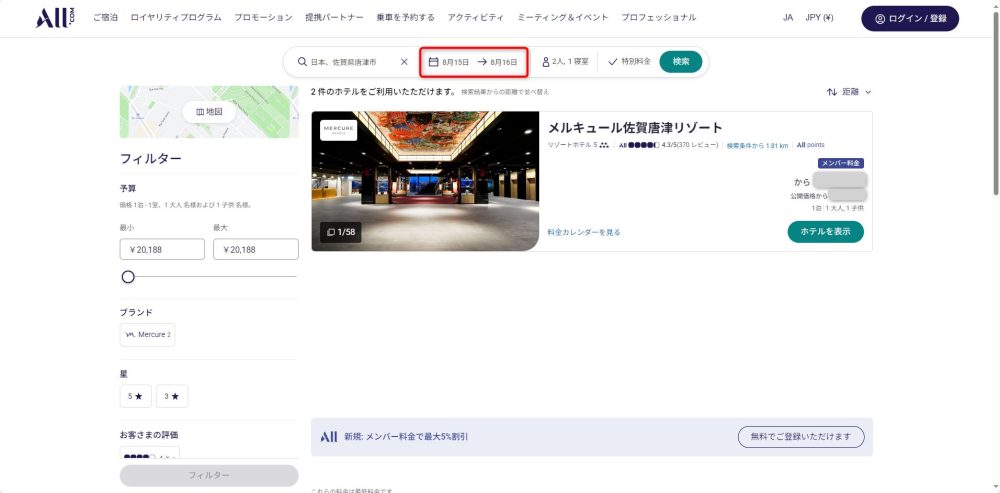Toggle the Mercure brand filter
This screenshot has height=493, width=1000.
point(147,335)
